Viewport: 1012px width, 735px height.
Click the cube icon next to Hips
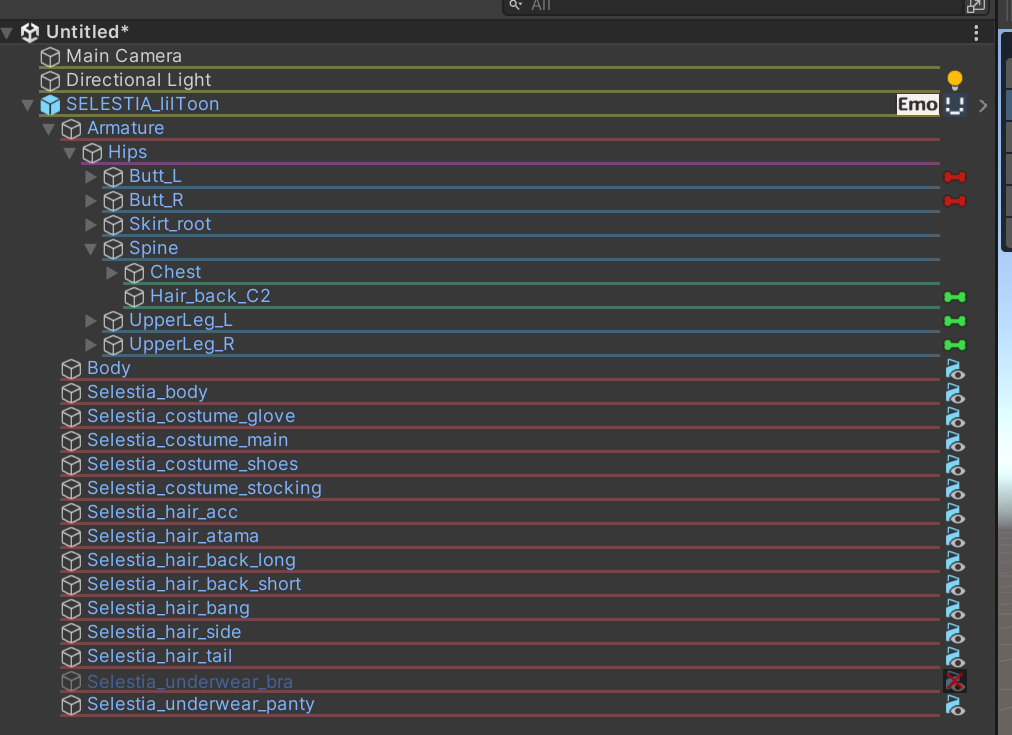click(x=92, y=153)
